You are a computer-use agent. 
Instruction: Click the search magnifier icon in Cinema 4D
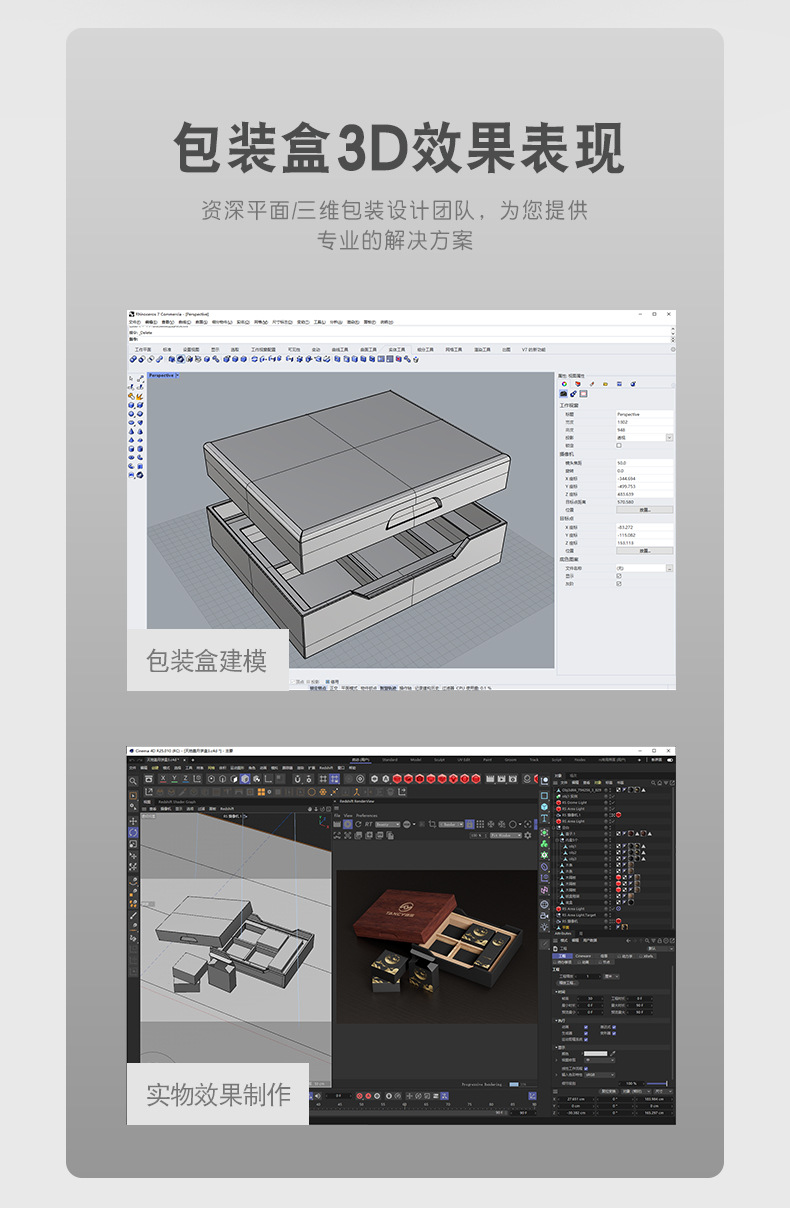tap(133, 780)
